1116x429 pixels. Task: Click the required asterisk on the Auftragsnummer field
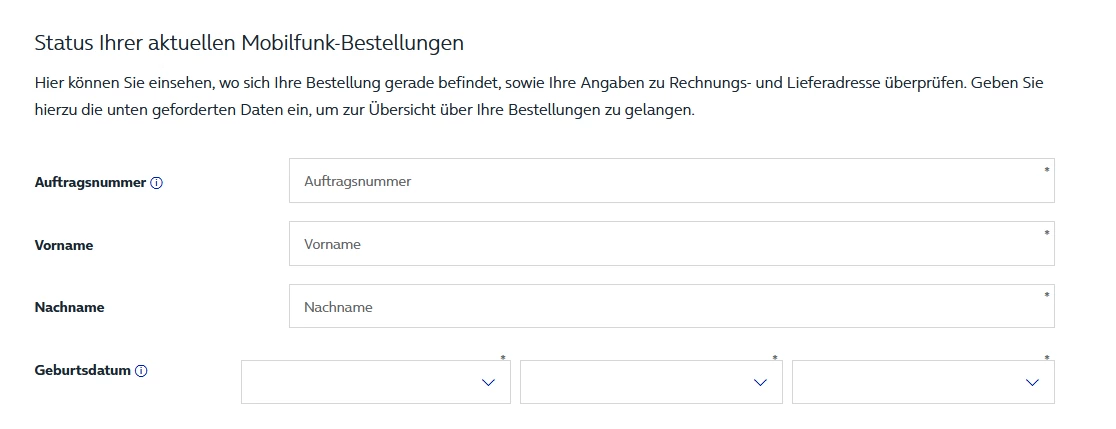1047,170
